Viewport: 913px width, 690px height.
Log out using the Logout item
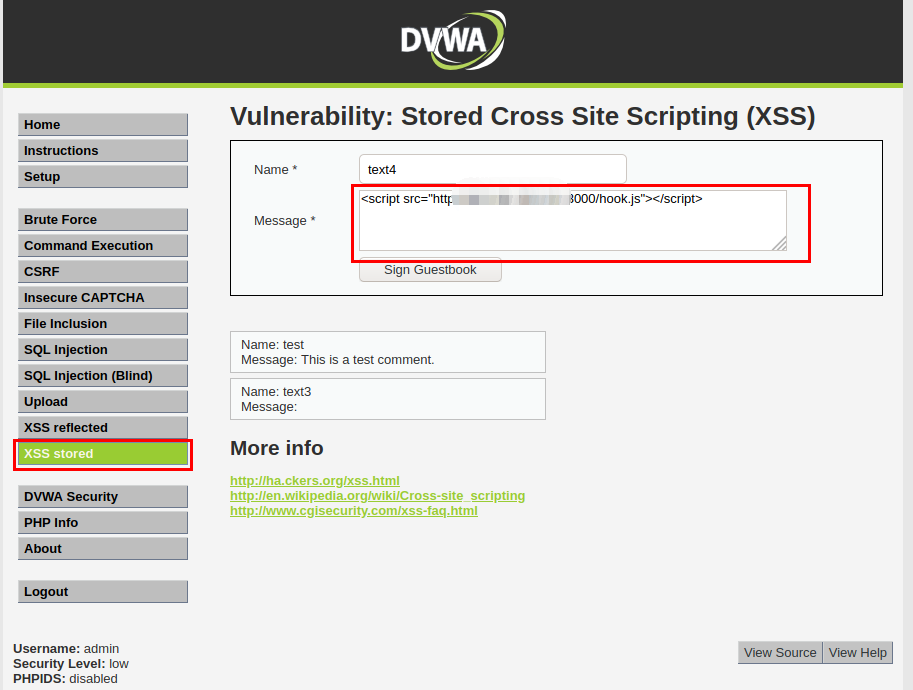(102, 592)
